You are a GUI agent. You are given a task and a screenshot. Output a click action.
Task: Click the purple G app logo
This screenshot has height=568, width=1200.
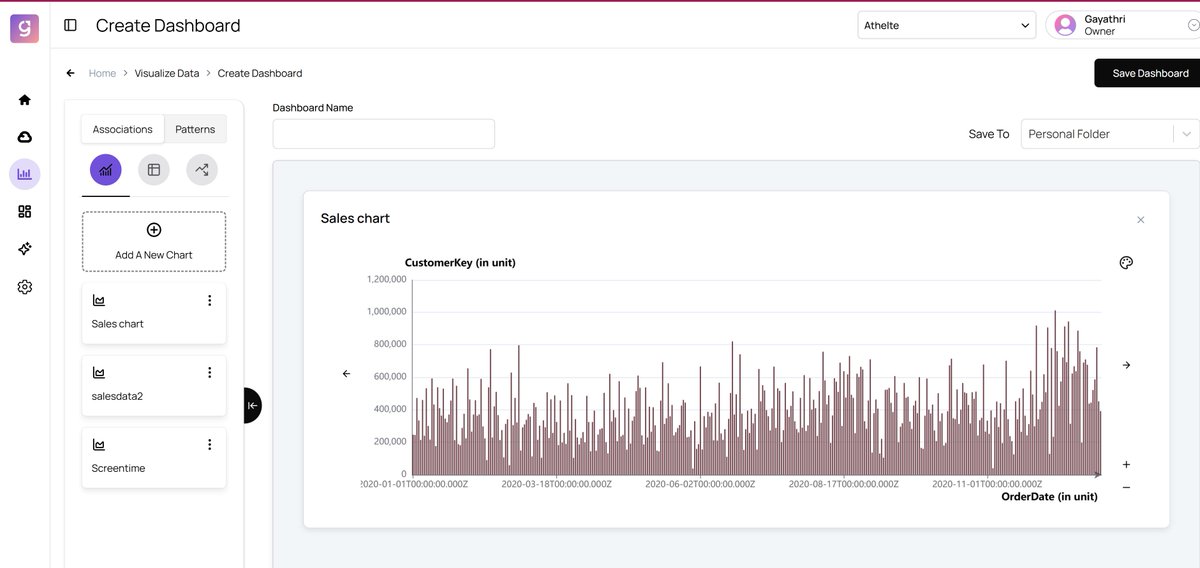25,27
